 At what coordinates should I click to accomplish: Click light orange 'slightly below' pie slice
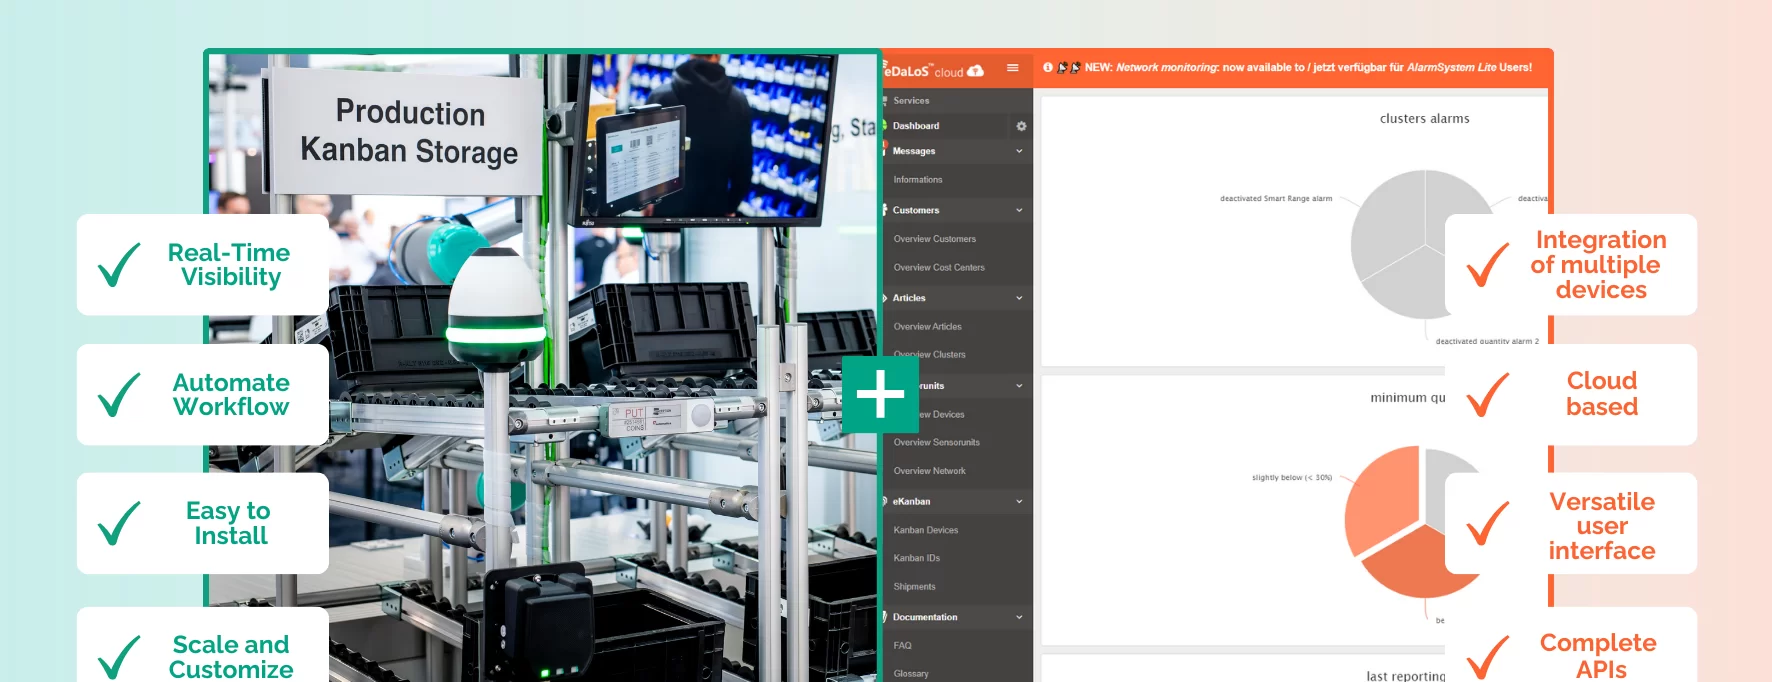coord(1385,500)
